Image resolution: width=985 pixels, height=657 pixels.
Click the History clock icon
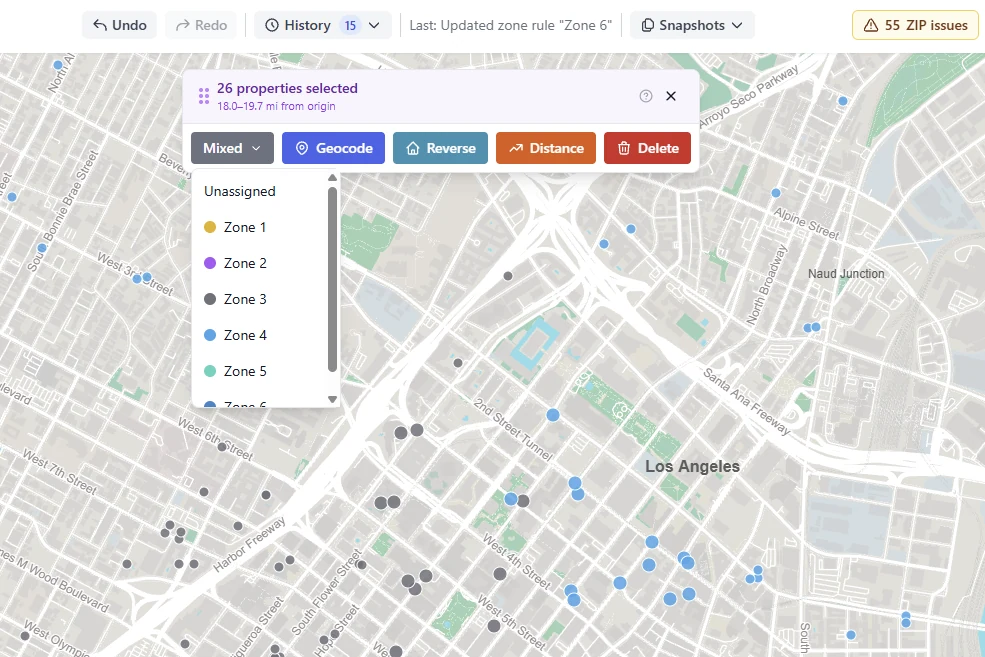(272, 25)
